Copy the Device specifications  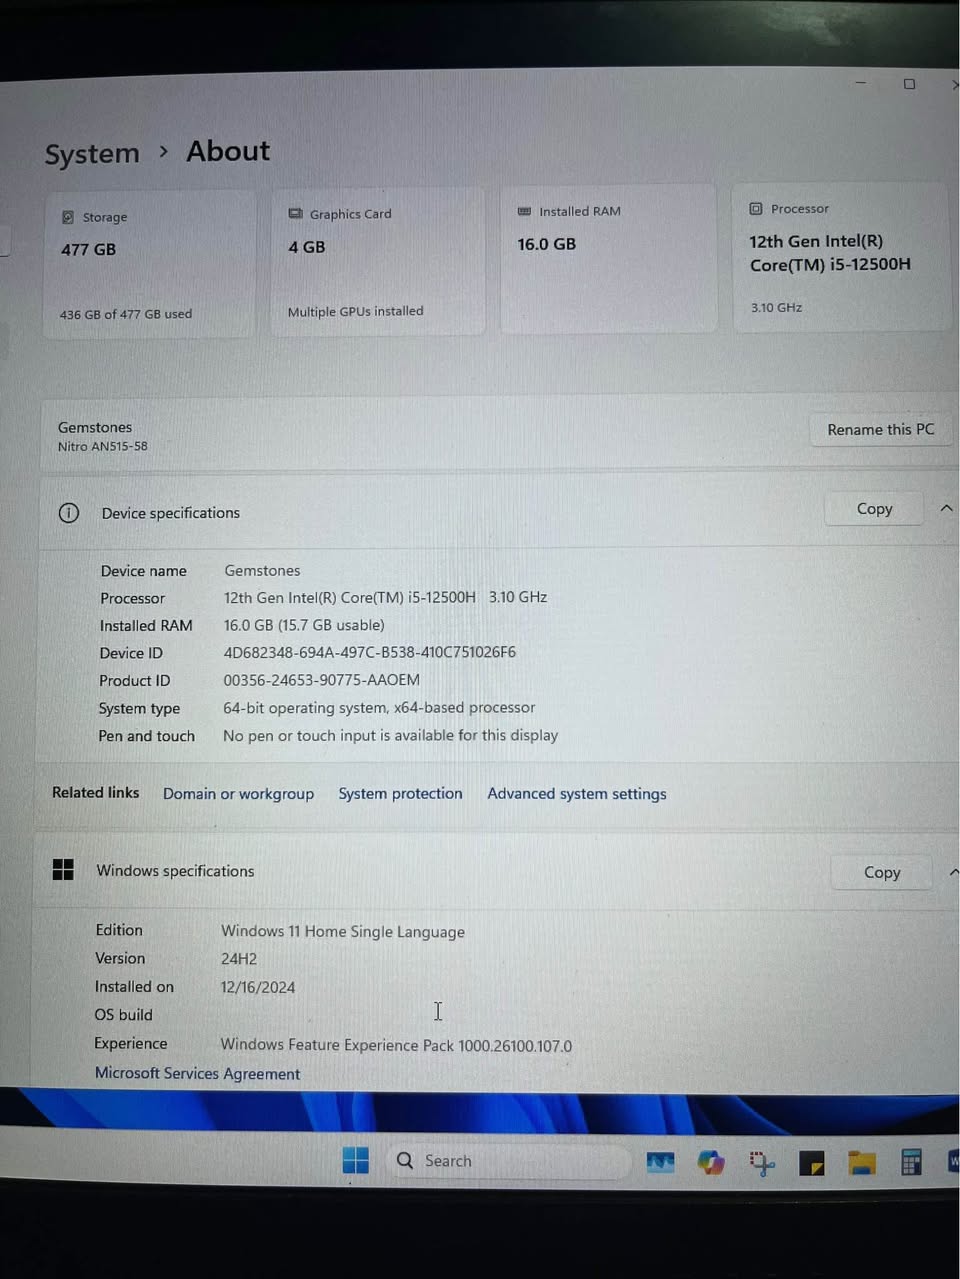pyautogui.click(x=874, y=509)
